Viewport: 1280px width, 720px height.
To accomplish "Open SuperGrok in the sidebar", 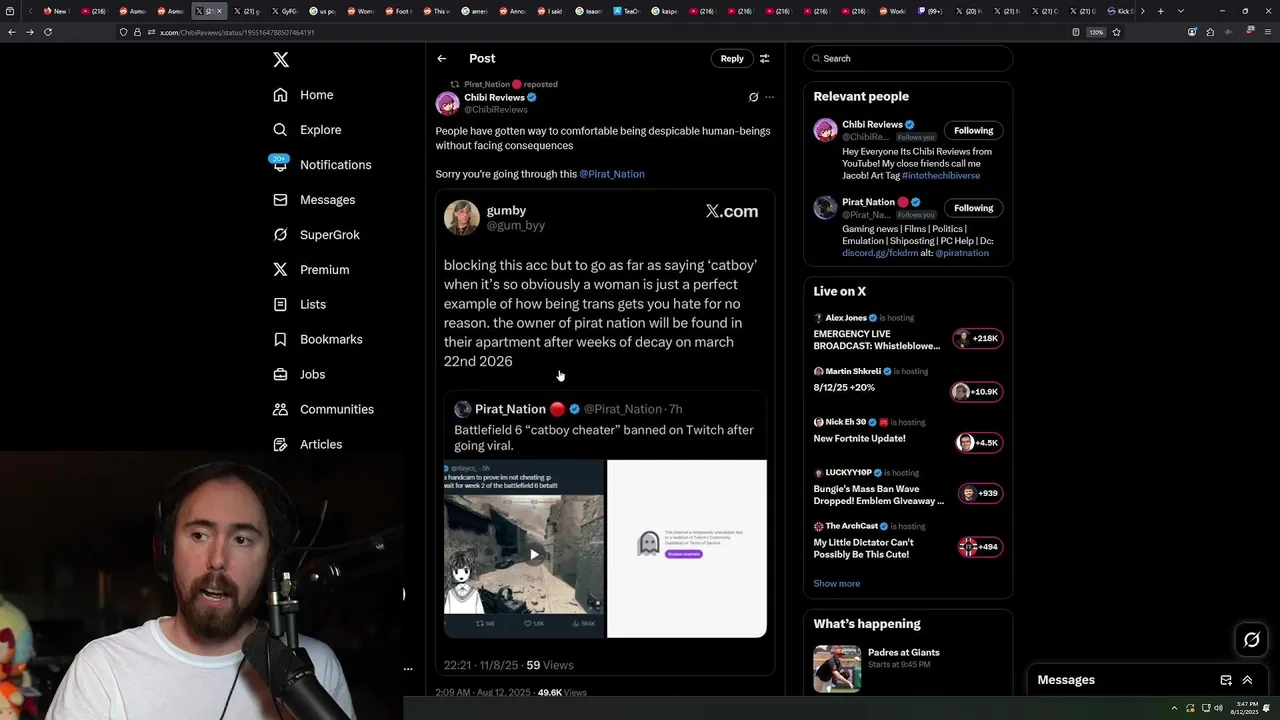I will [316, 235].
